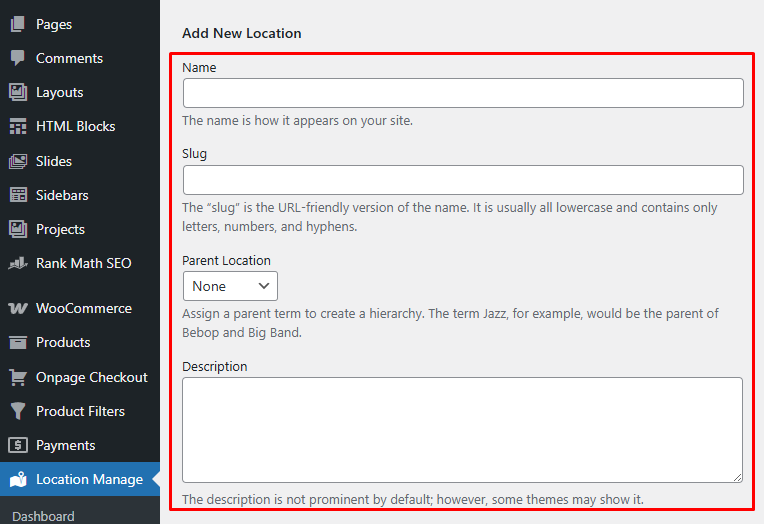Focus the Name text field
The width and height of the screenshot is (764, 524).
[463, 93]
